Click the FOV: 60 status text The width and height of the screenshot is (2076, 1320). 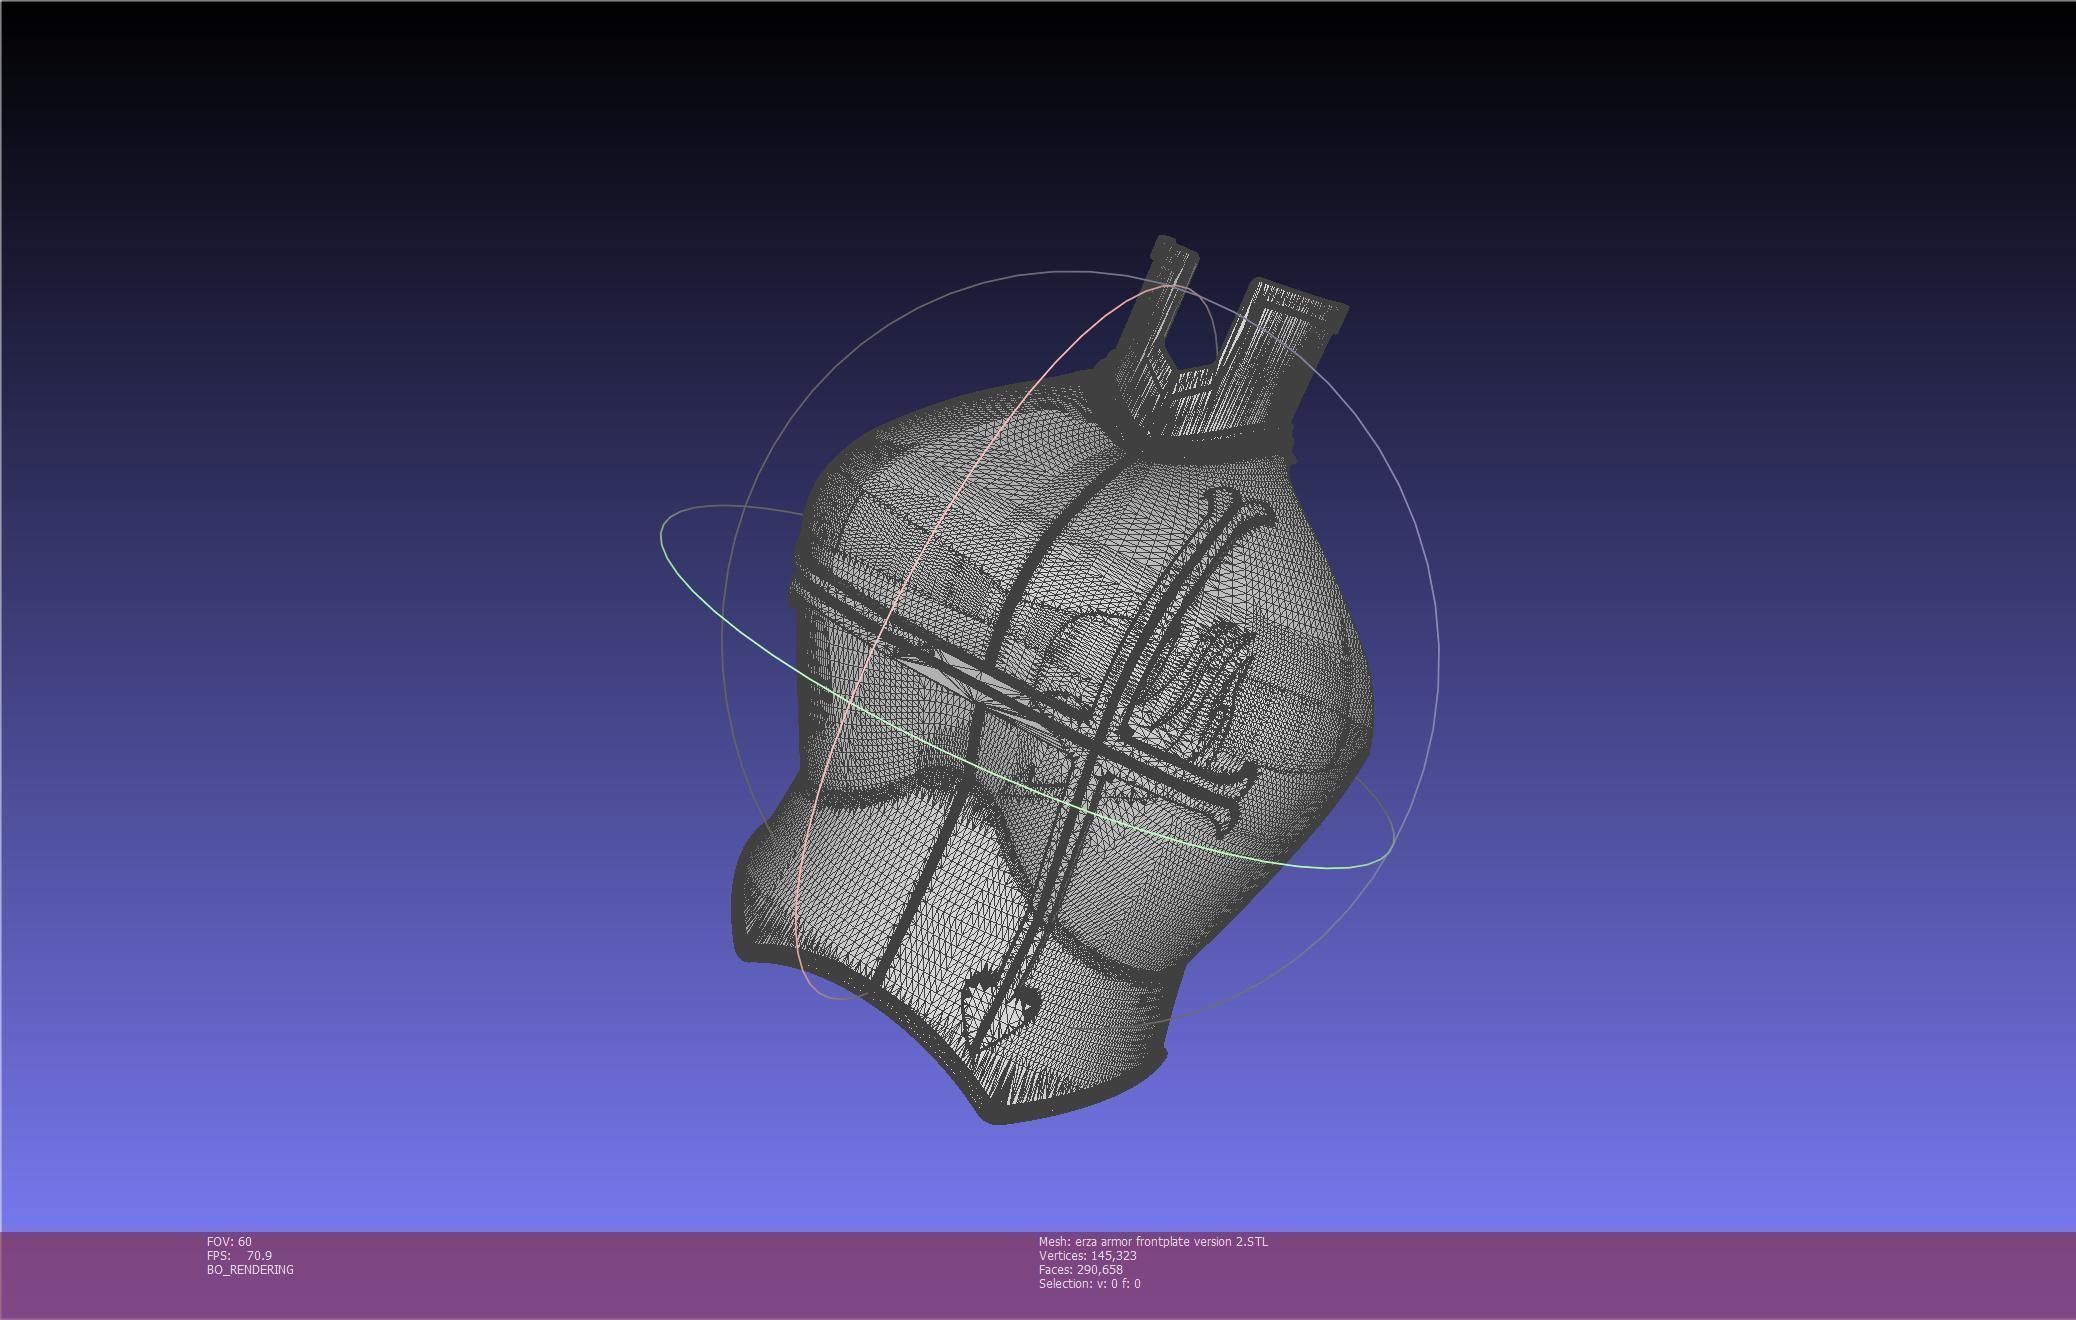(229, 1241)
